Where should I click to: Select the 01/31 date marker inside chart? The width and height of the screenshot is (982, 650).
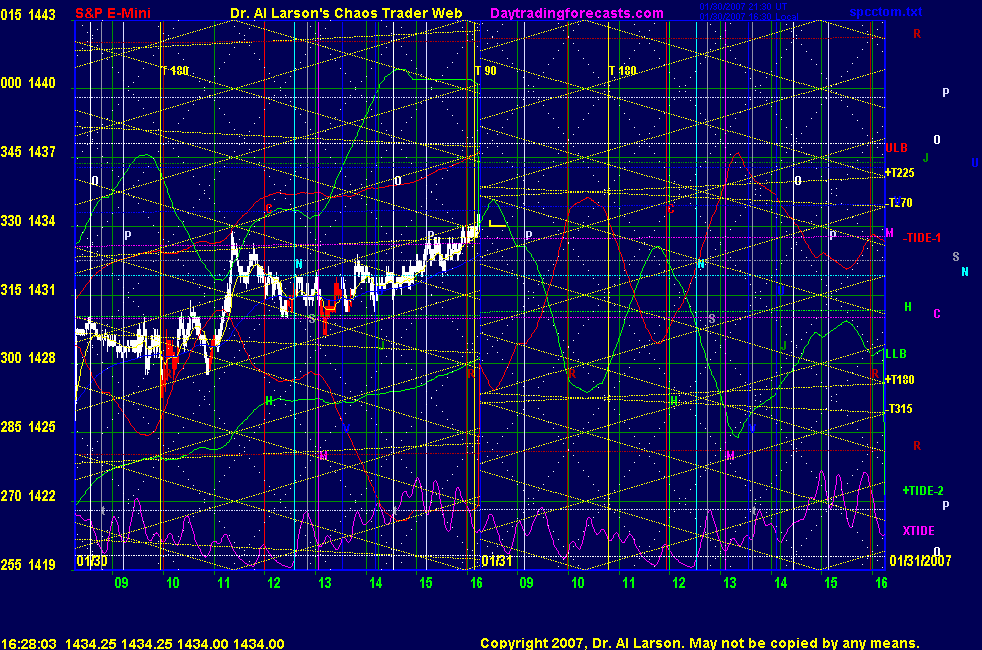(x=497, y=561)
